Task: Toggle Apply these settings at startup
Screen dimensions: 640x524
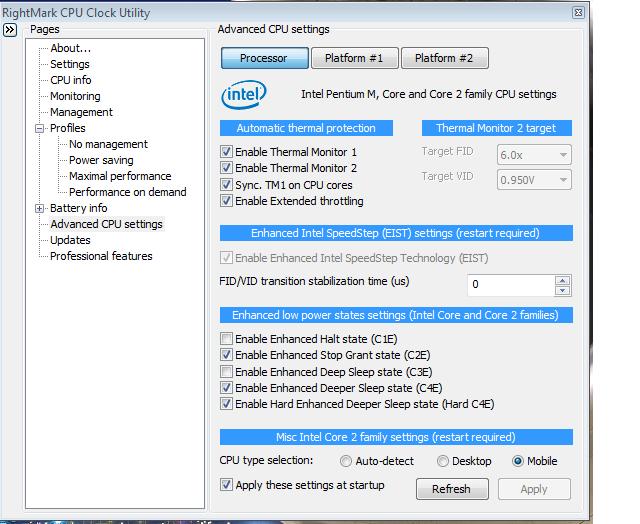Action: click(226, 484)
